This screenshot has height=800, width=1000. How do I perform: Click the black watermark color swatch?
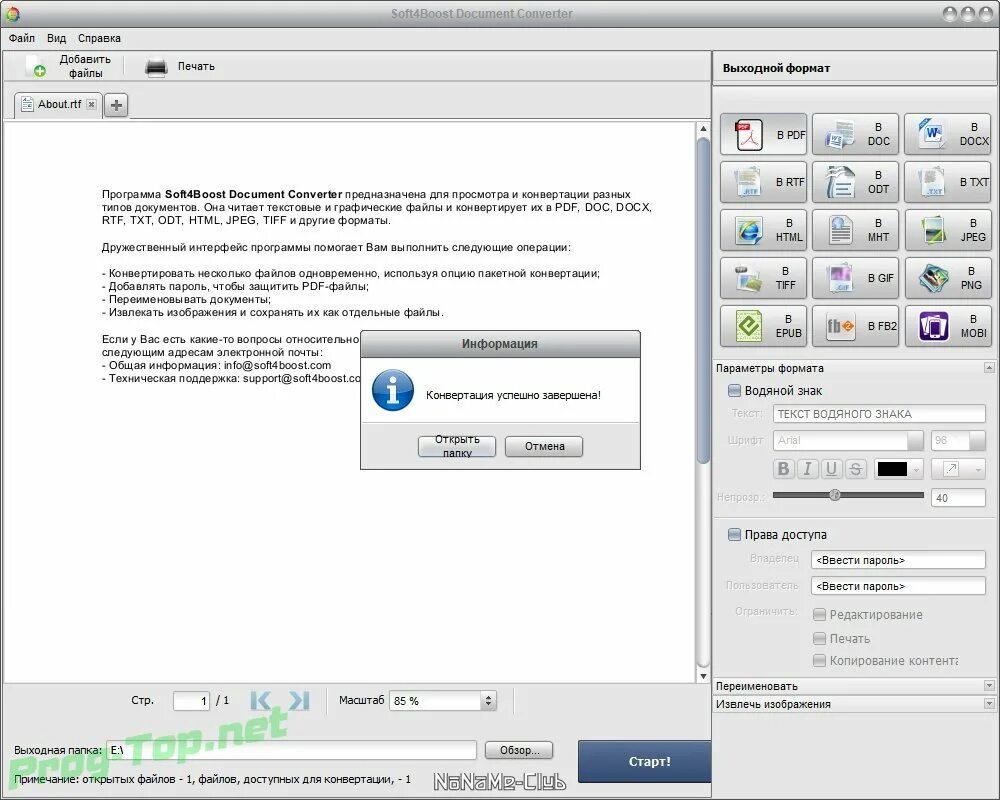[892, 470]
